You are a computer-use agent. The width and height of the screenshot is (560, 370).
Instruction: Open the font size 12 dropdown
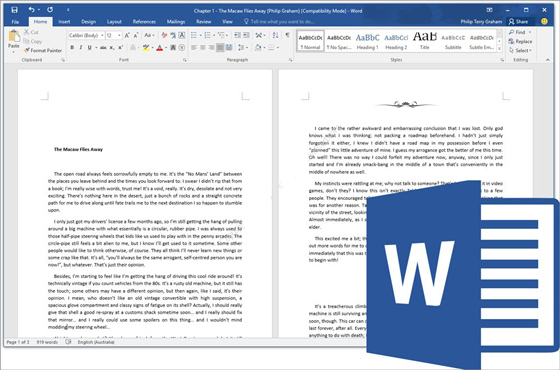click(x=119, y=35)
